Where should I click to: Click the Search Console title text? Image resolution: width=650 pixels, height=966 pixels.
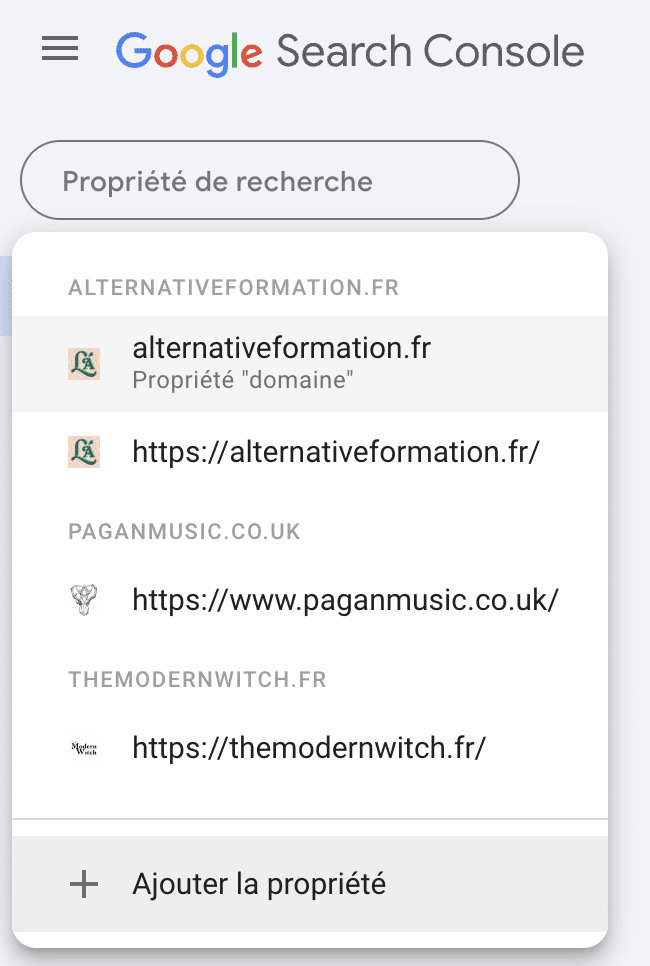430,51
